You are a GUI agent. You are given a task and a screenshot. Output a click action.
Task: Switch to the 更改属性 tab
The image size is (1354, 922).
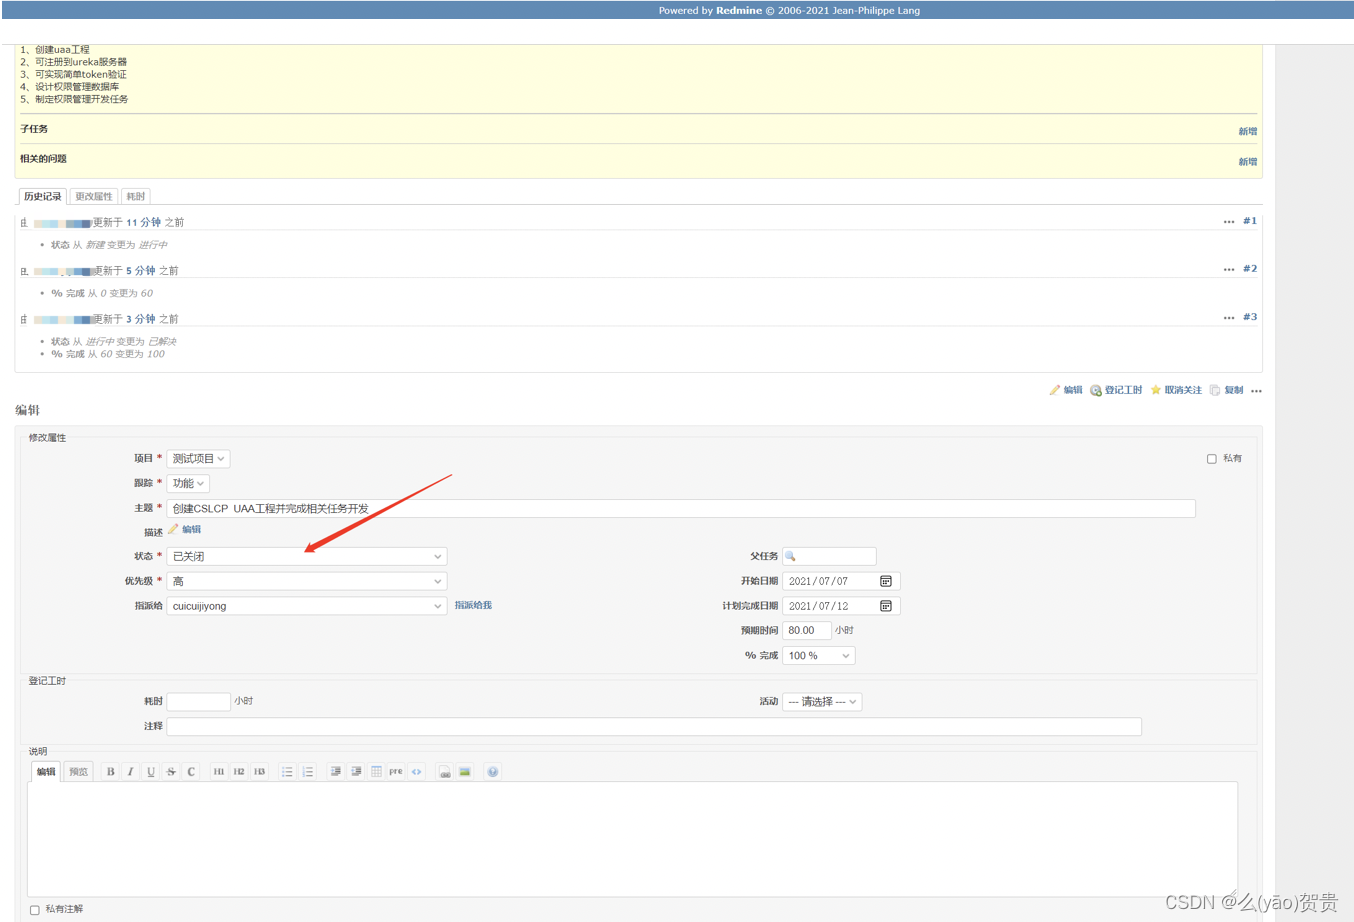(x=94, y=197)
